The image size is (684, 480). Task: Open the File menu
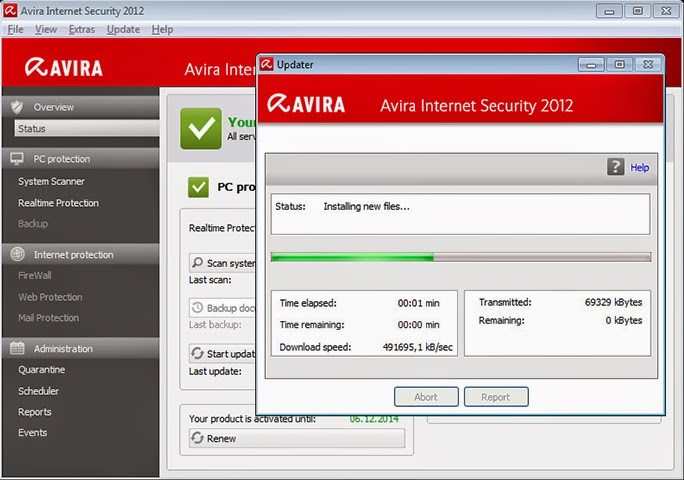[15, 29]
